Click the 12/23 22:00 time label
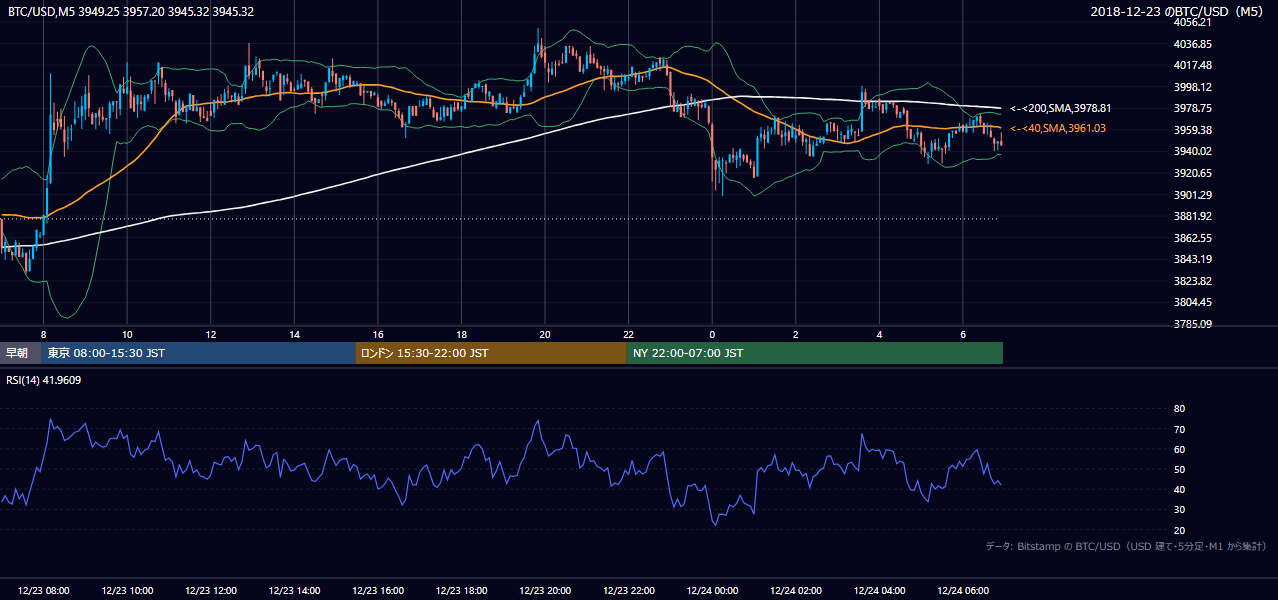The height and width of the screenshot is (600, 1278). click(x=628, y=591)
